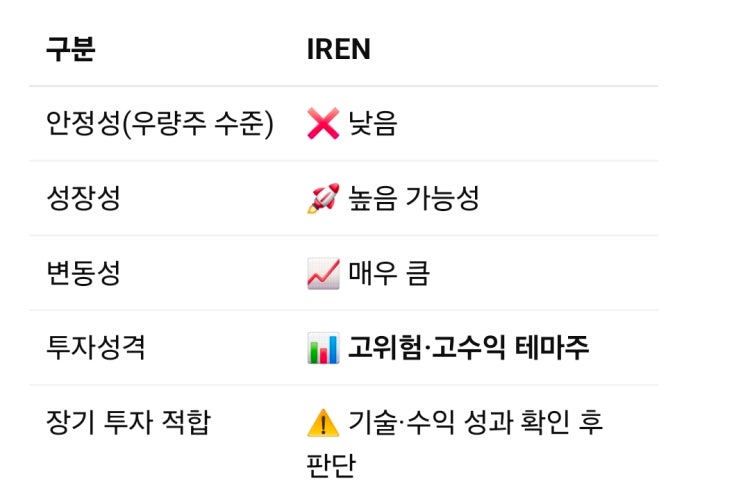Click the 기술·수익 성과 확인 후 text
This screenshot has width=750, height=504.
click(476, 423)
